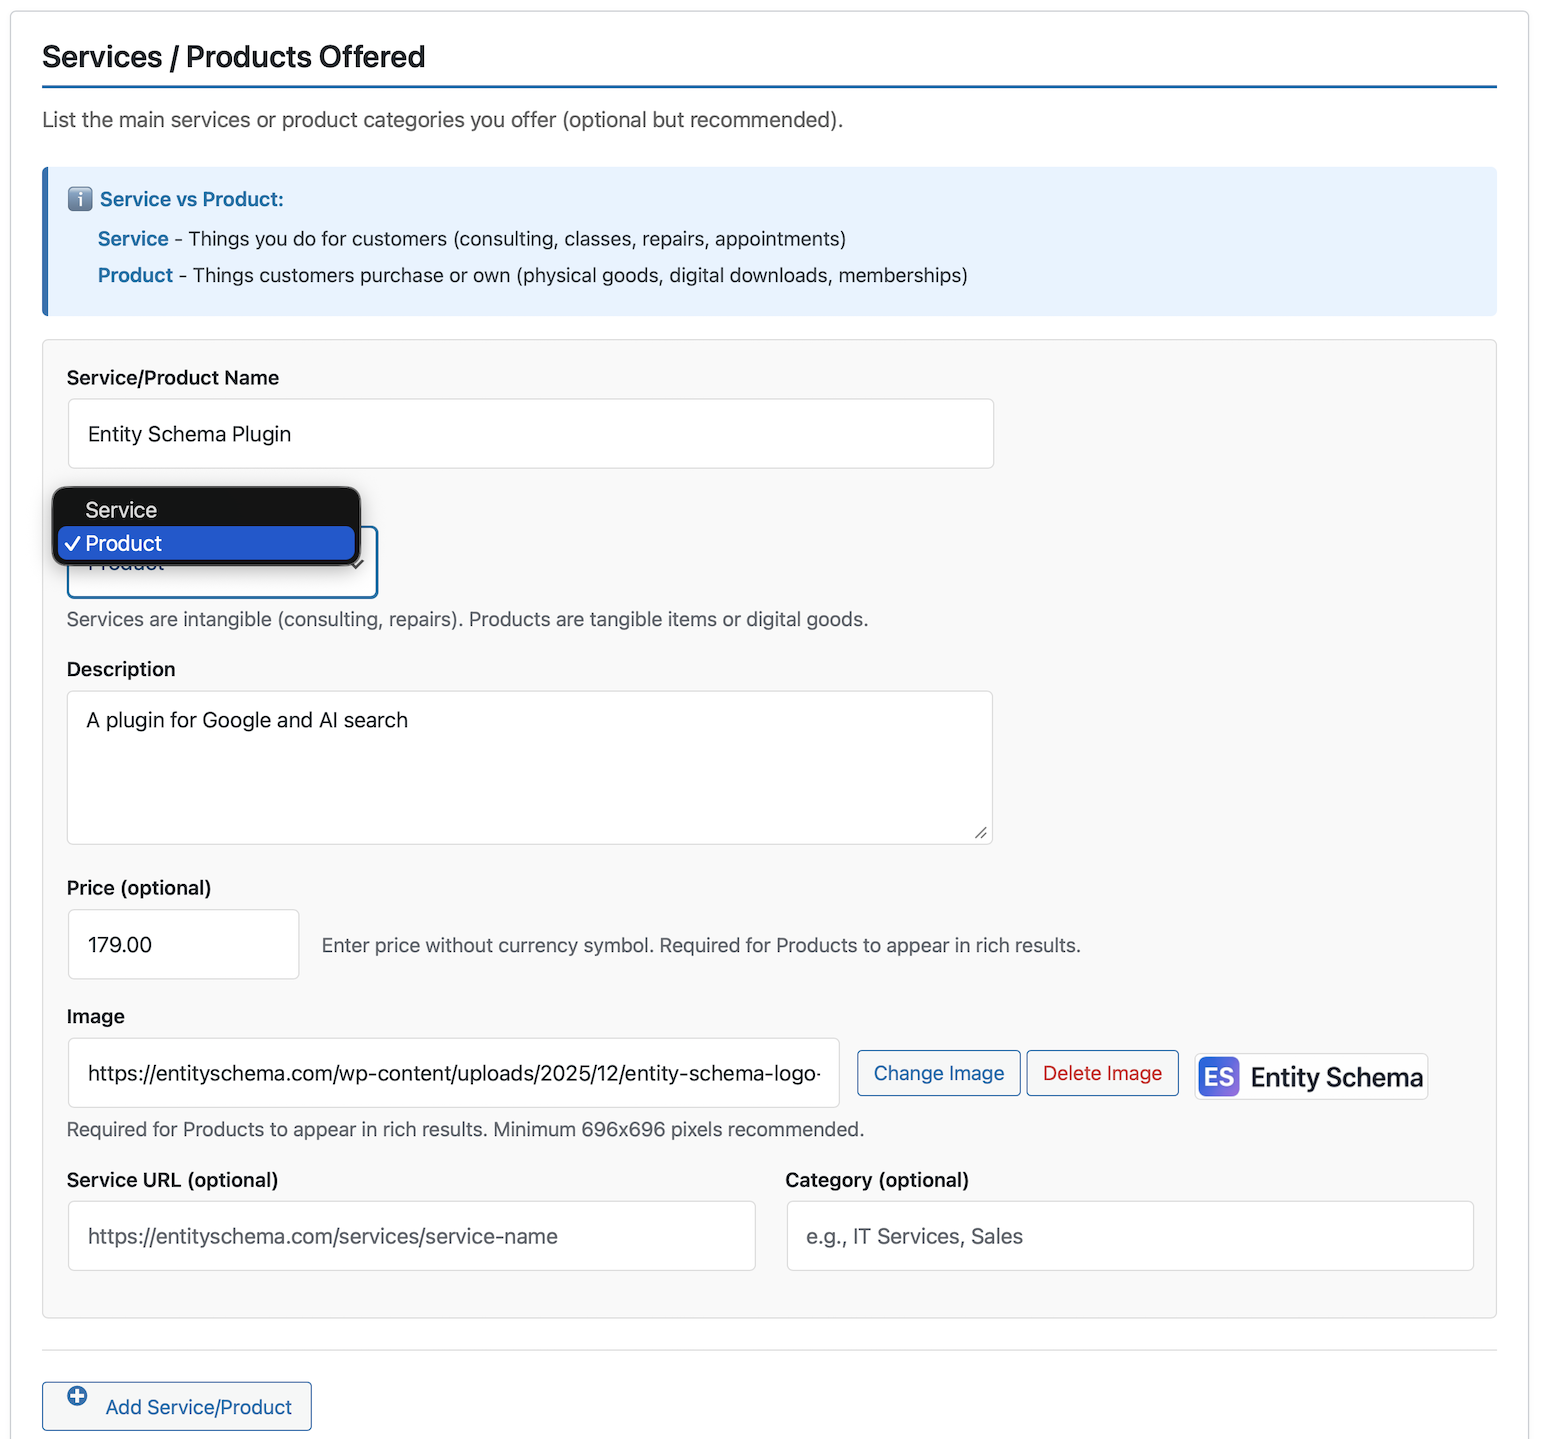Viewport: 1544px width, 1439px height.
Task: Click the Description textarea resize handle
Action: [980, 832]
